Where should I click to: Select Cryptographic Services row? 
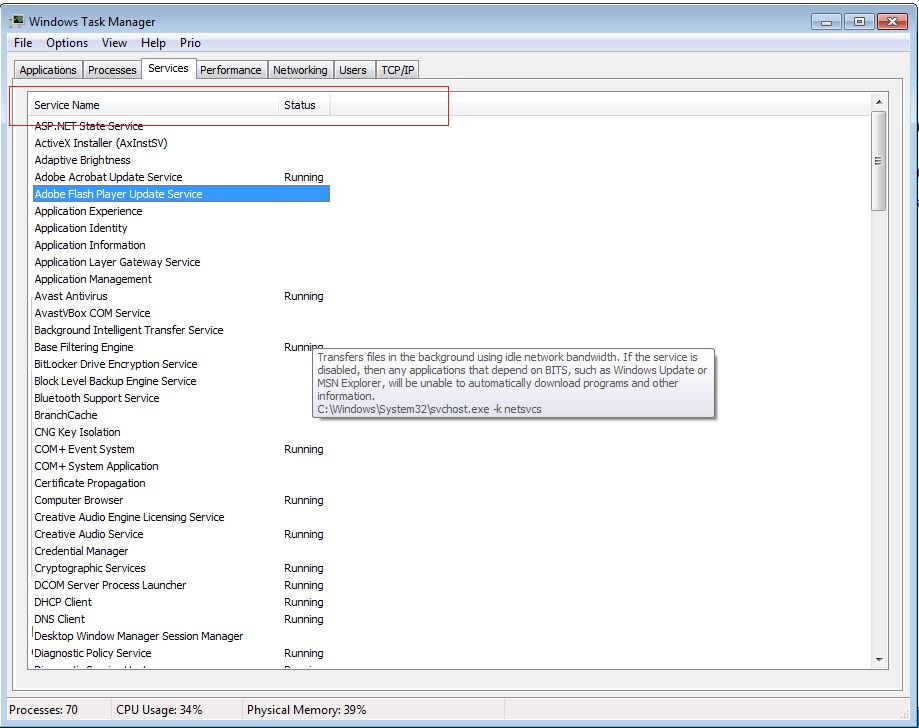[181, 568]
